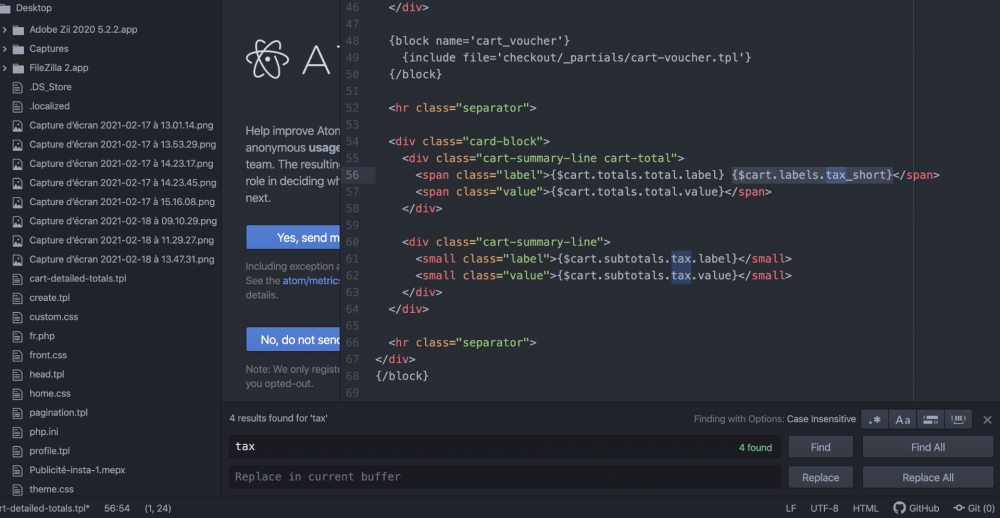The height and width of the screenshot is (518, 1000).
Task: Toggle the only-in-selection option
Action: click(930, 419)
